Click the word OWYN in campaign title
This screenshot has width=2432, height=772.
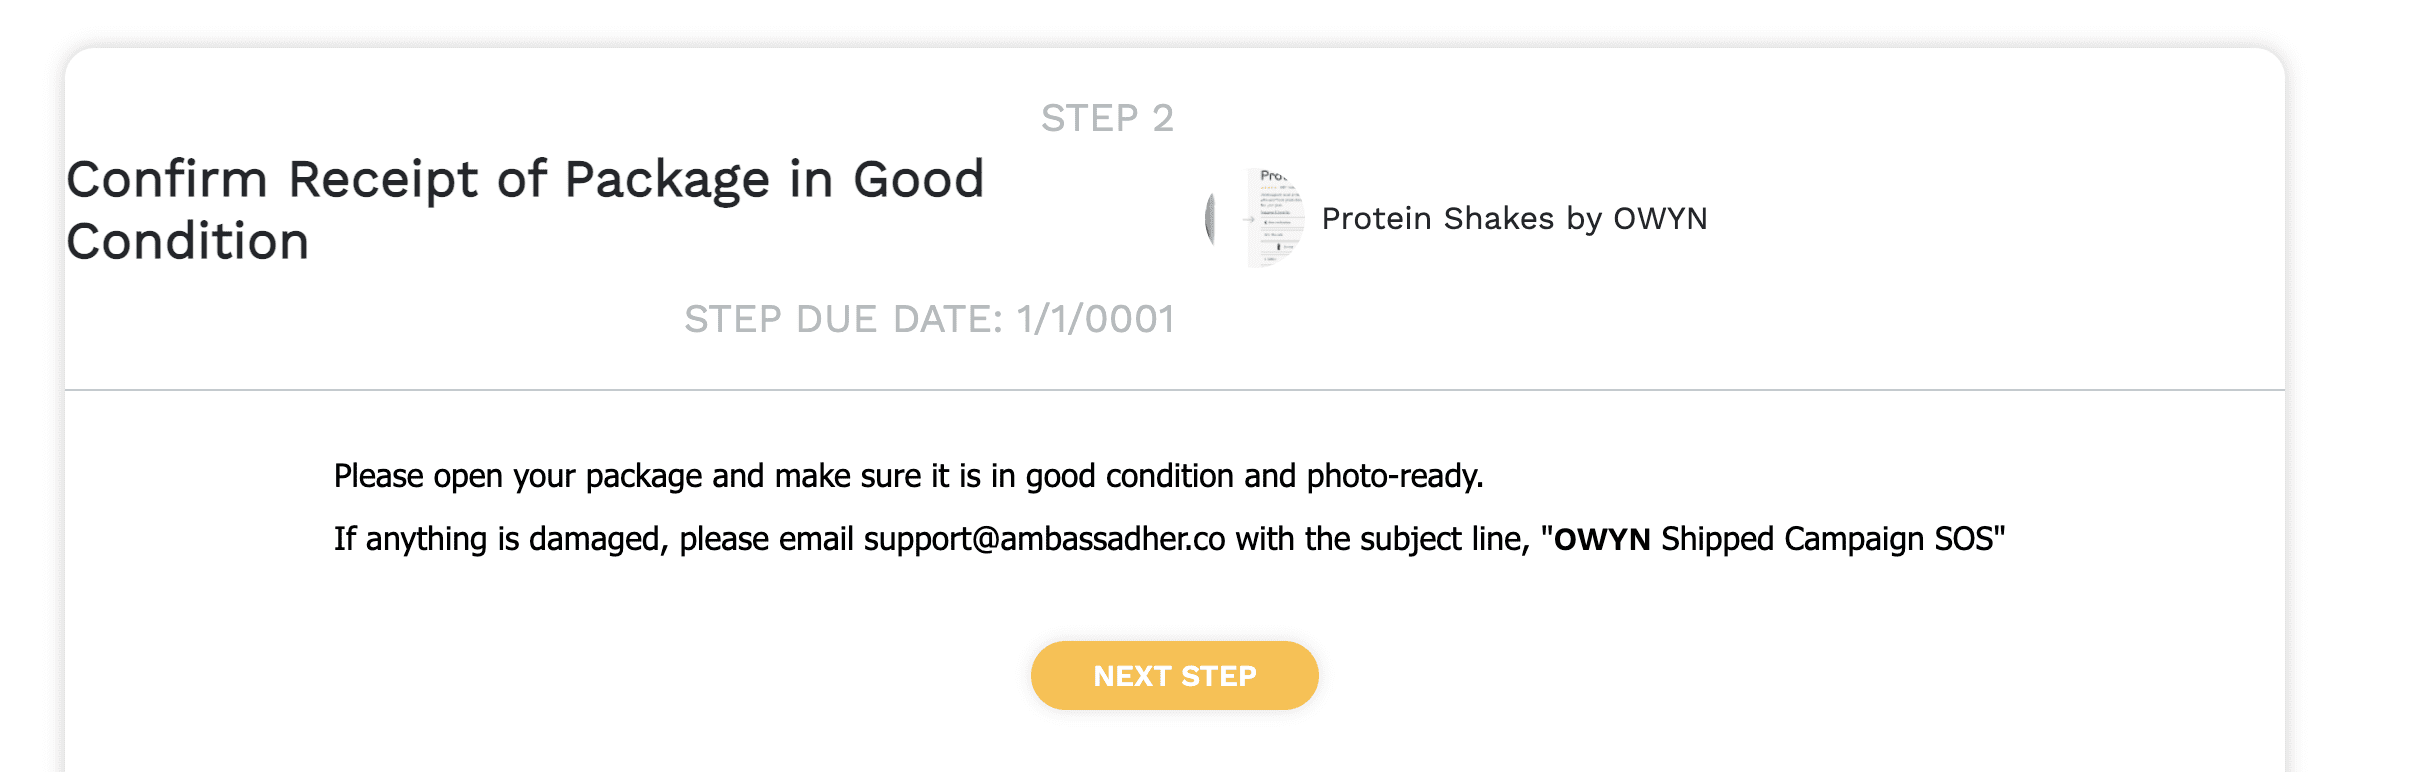coord(1660,218)
